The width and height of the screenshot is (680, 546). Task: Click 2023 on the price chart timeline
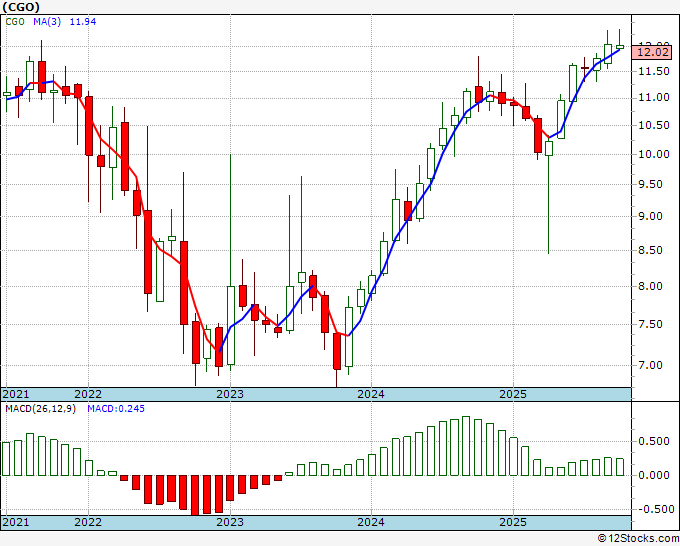[230, 394]
